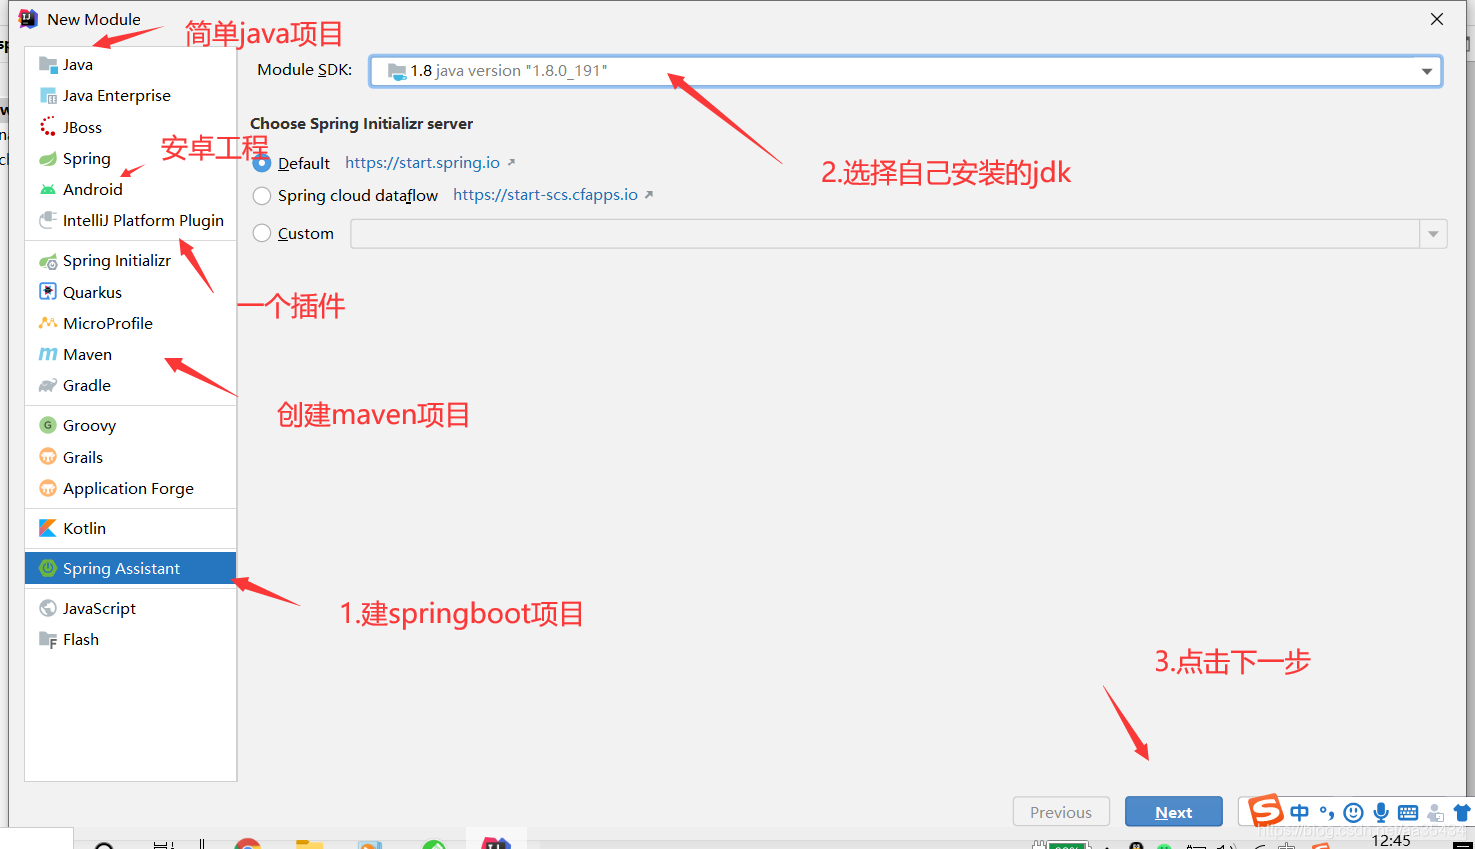1475x849 pixels.
Task: Open the start.spring.io link
Action: [422, 162]
